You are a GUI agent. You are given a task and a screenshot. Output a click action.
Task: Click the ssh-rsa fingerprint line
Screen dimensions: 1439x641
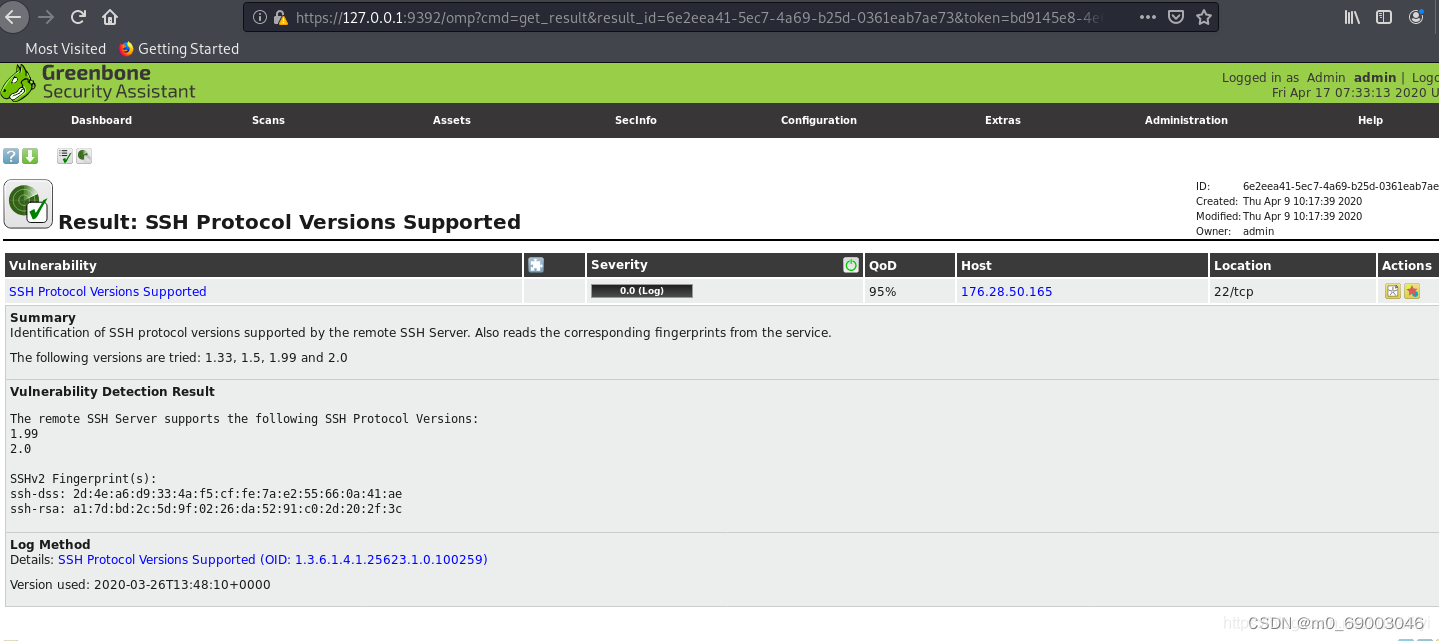pos(206,509)
